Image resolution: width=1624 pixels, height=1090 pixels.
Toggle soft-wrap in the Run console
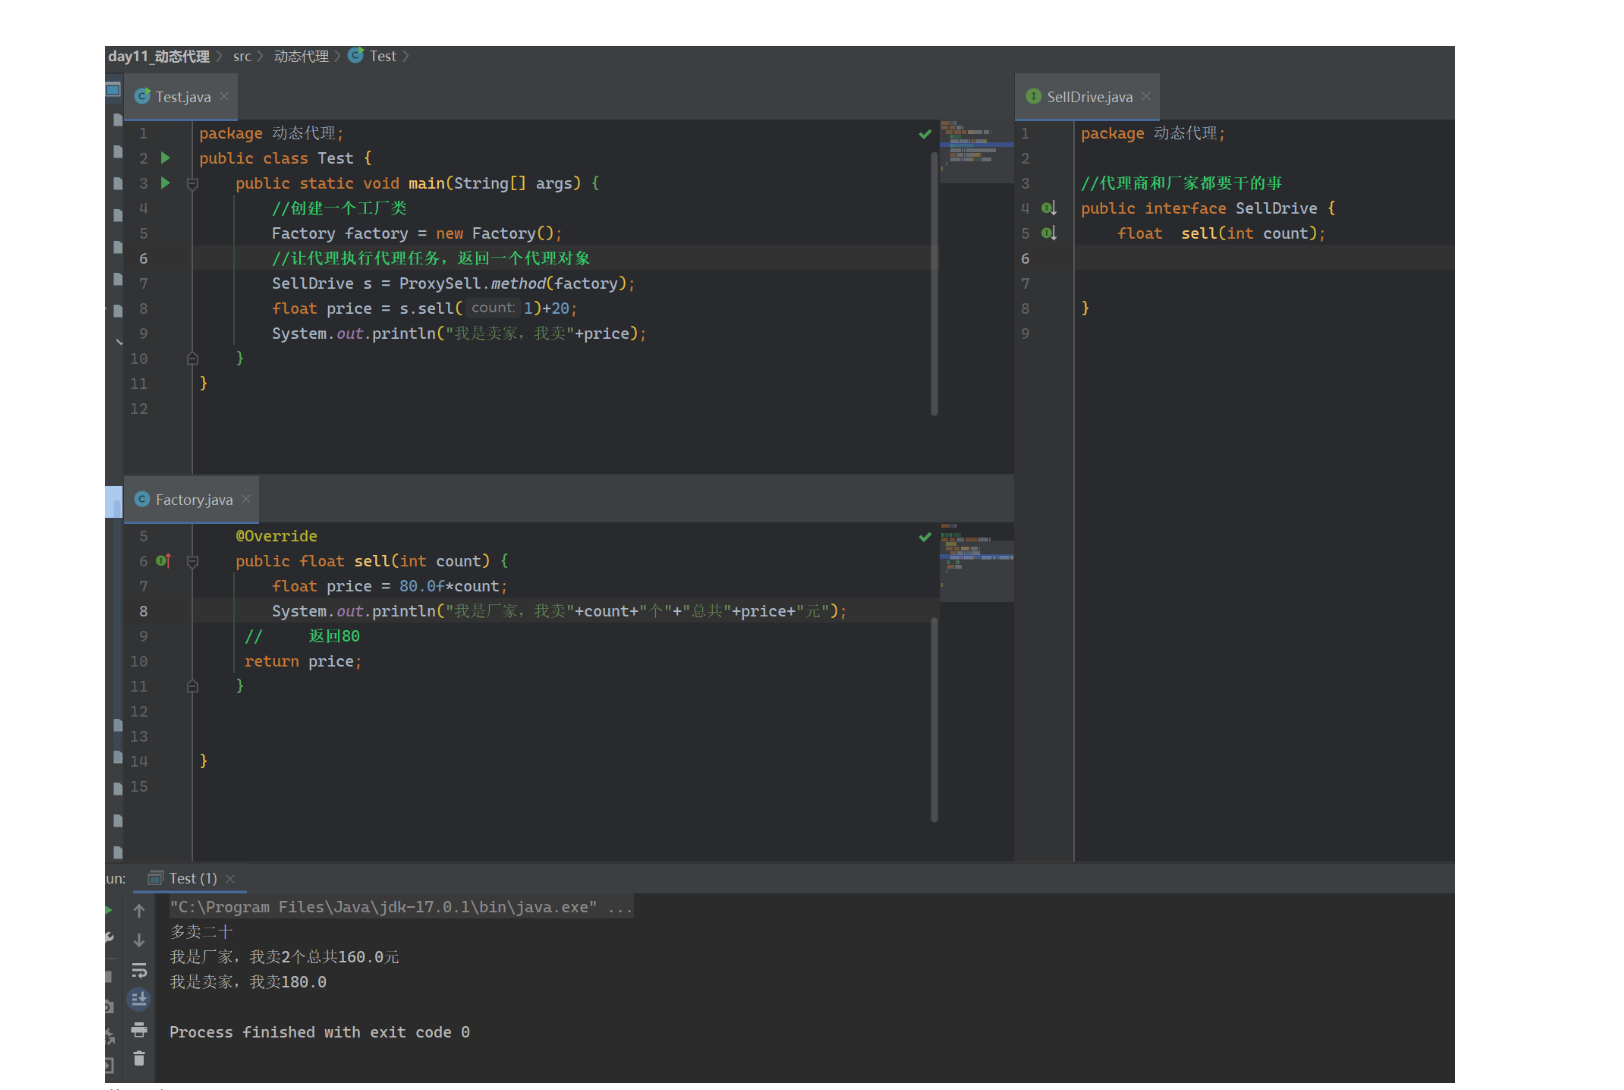point(139,970)
